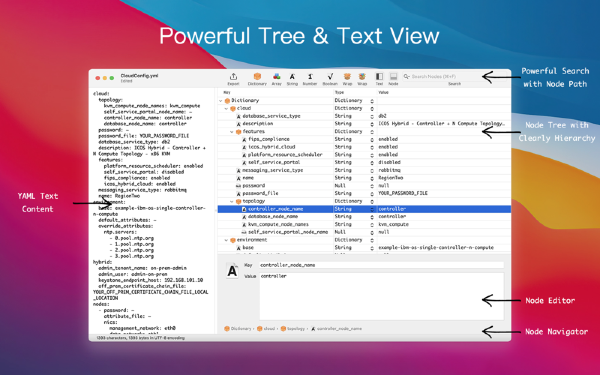Collapse the root Dictionary node
Screen dimensions: 600x375
(x=221, y=101)
